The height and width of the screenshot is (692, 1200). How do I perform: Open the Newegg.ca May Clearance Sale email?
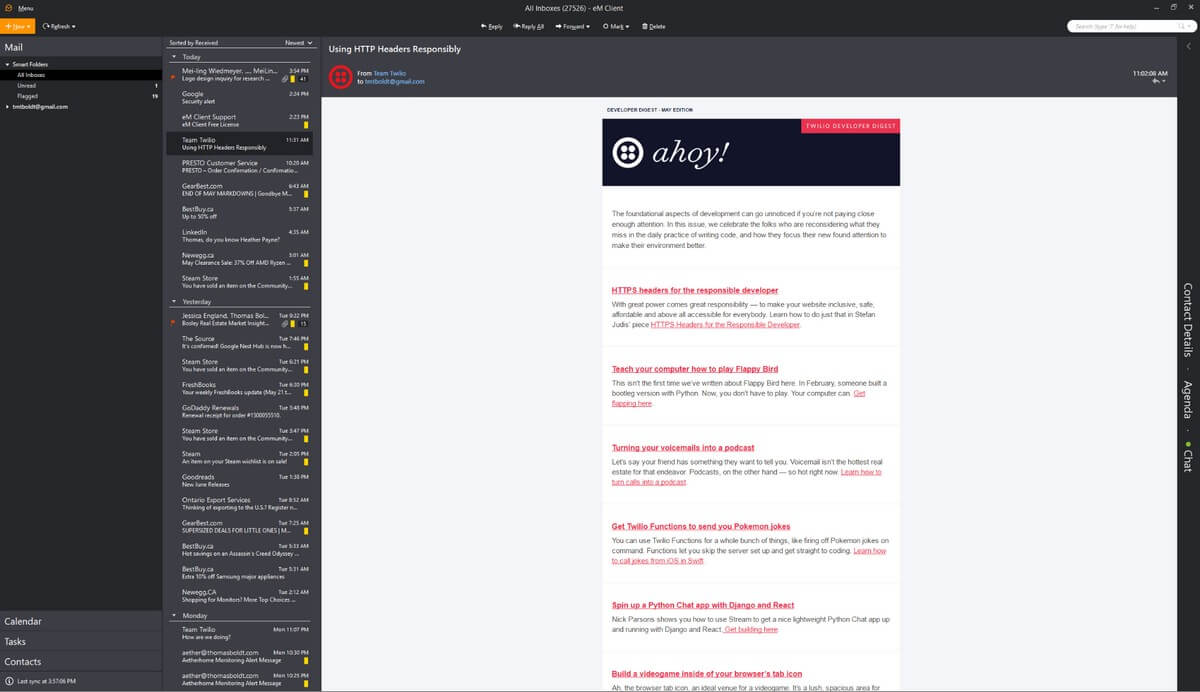(x=240, y=258)
